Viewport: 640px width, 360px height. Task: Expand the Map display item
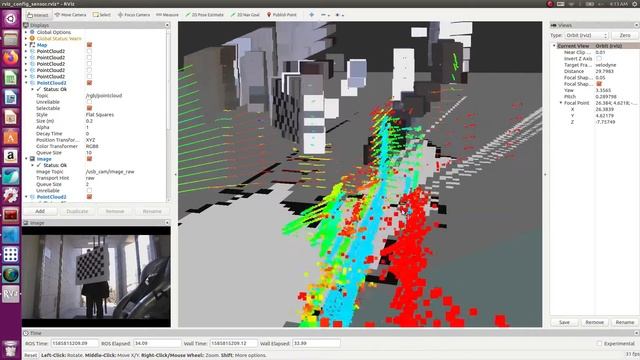[26, 45]
